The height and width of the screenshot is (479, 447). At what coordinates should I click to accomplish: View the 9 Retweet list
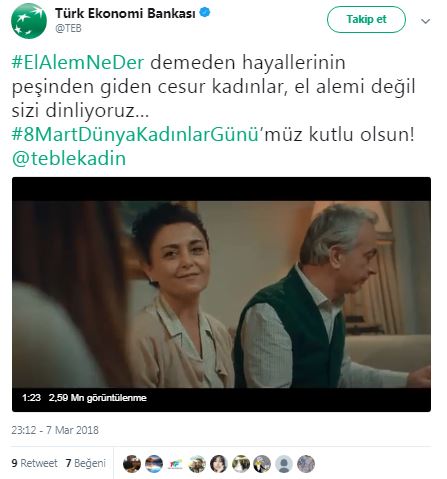[x=34, y=463]
